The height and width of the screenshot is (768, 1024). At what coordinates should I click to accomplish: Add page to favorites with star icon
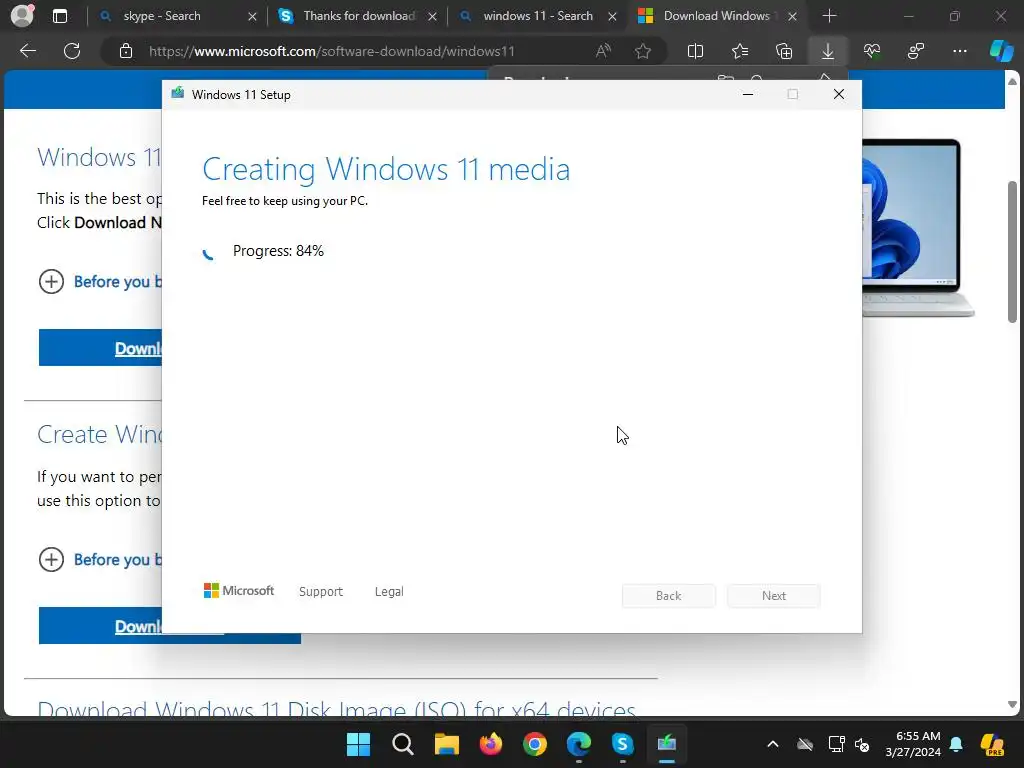[643, 51]
